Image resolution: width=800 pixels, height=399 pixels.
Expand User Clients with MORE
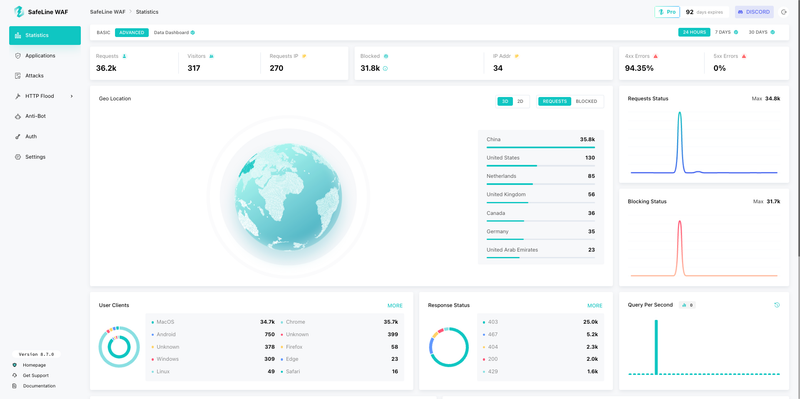coord(395,306)
